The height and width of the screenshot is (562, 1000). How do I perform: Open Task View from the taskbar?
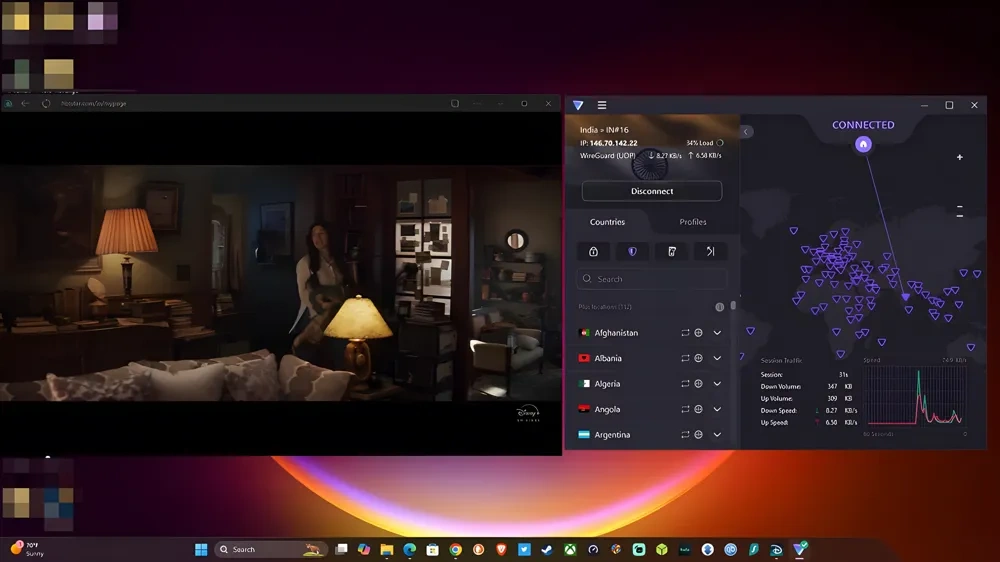(341, 549)
